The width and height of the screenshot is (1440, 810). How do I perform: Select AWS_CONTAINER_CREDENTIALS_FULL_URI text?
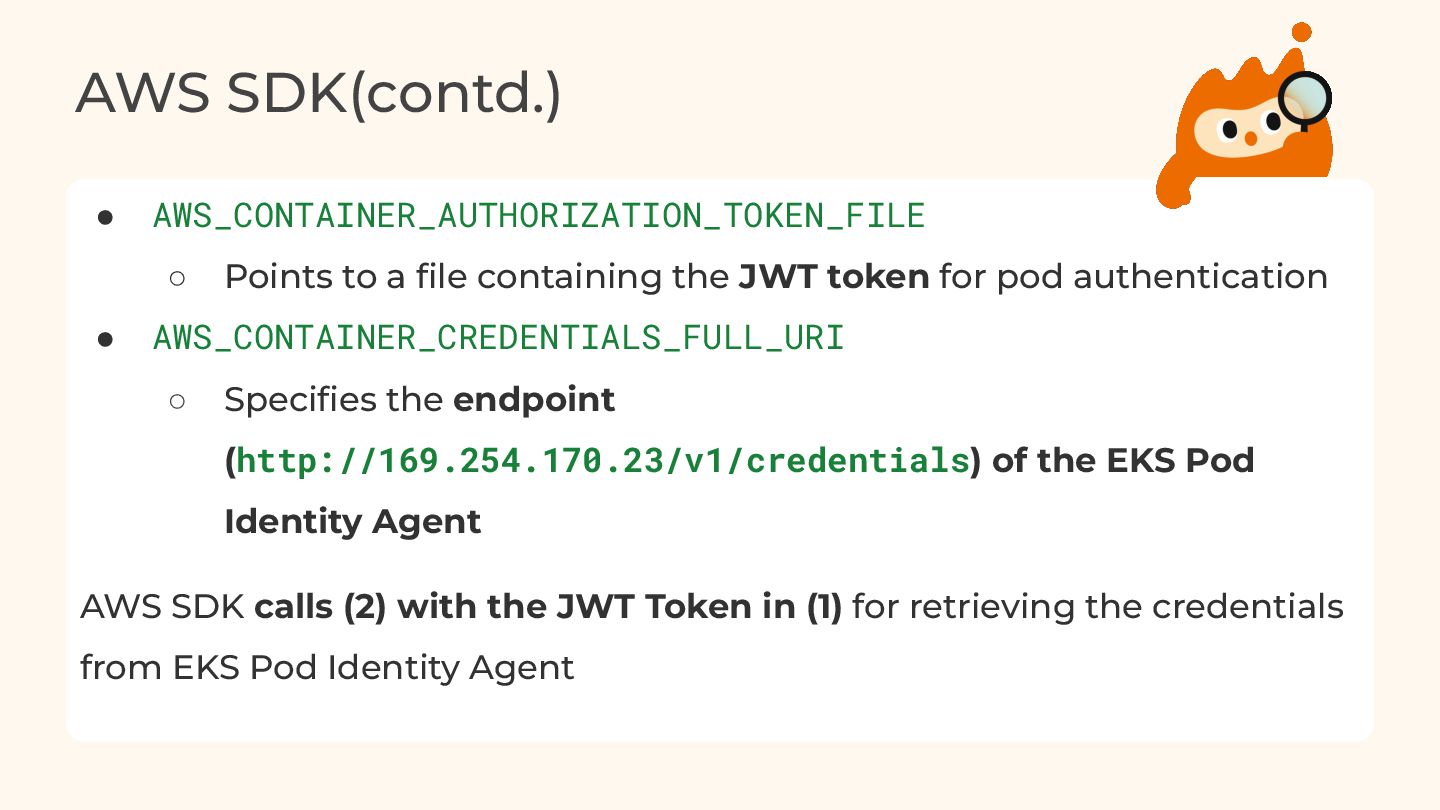pyautogui.click(x=499, y=338)
